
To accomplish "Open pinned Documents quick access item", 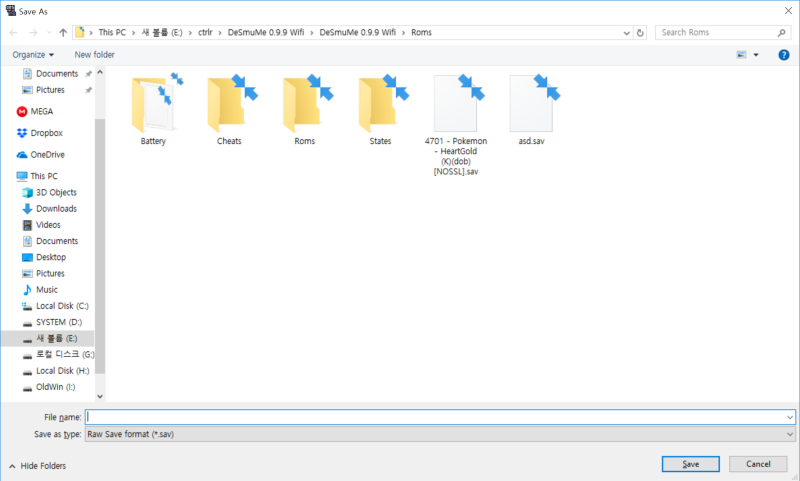I will point(50,73).
